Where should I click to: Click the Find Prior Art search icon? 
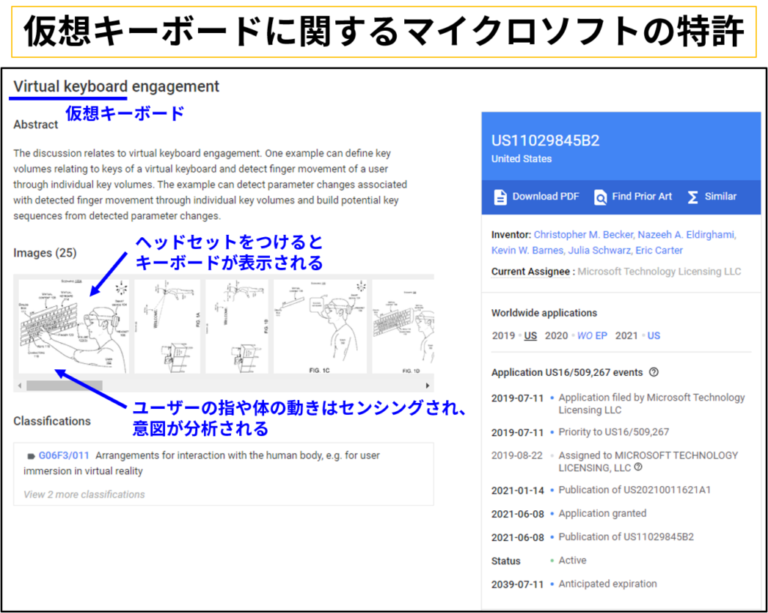coord(600,197)
